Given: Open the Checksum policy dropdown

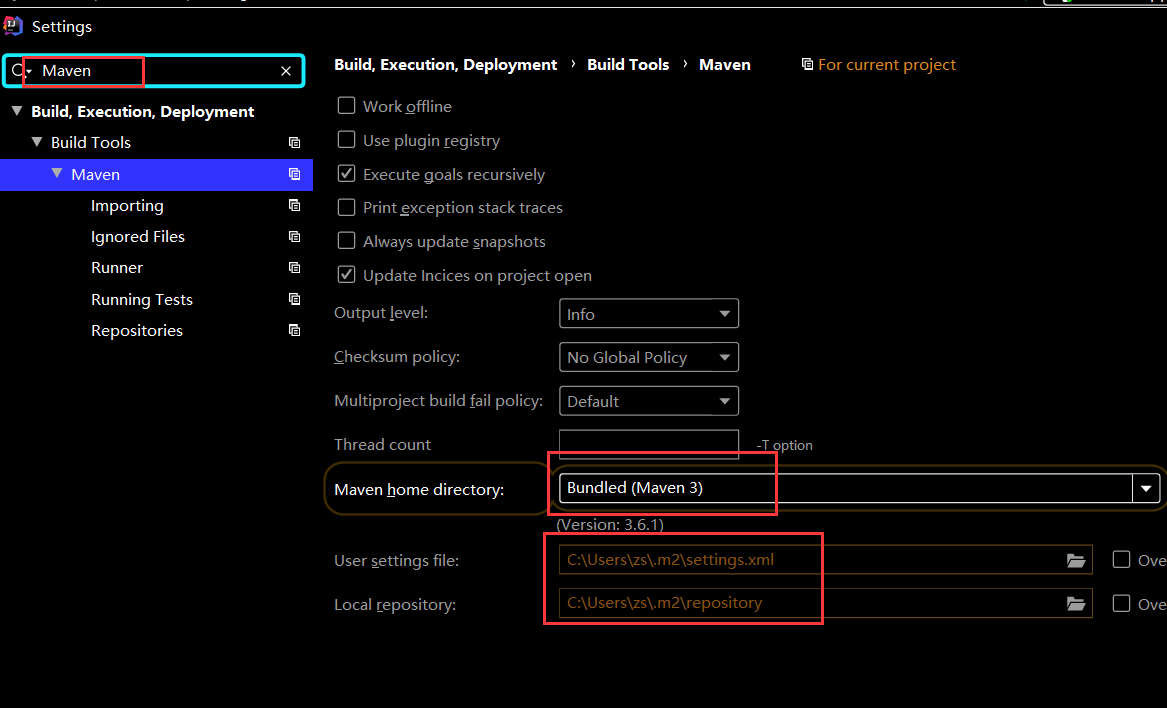Looking at the screenshot, I should click(649, 357).
